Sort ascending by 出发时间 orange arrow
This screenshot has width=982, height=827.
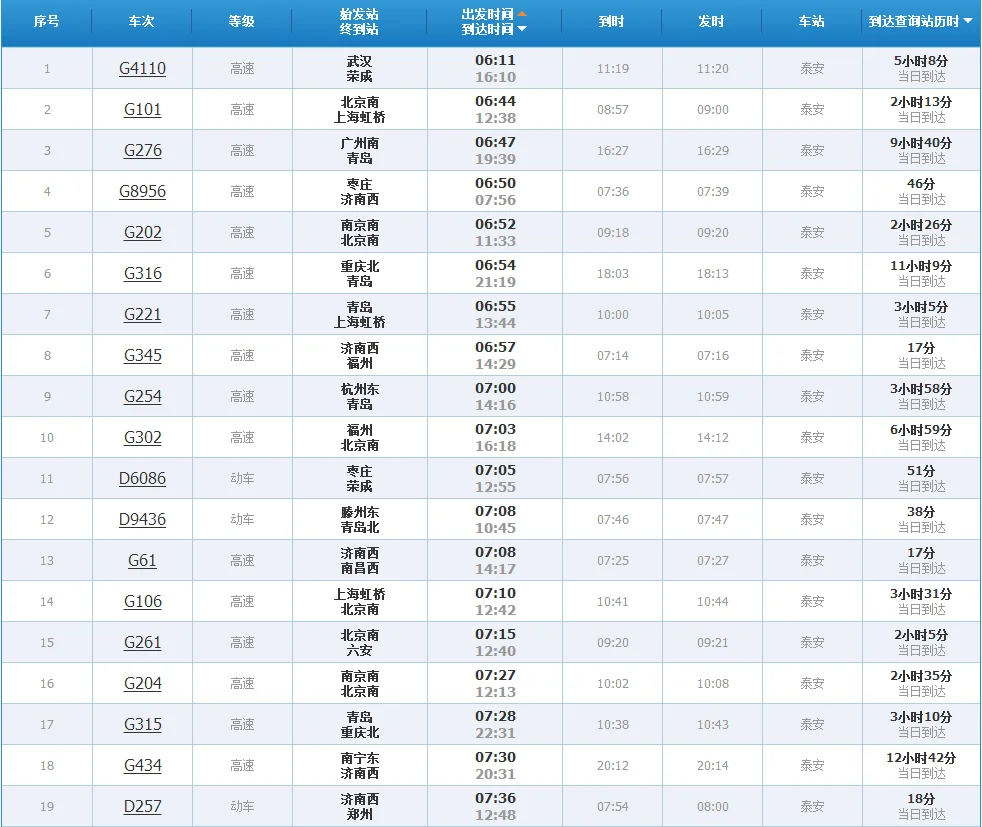[521, 14]
